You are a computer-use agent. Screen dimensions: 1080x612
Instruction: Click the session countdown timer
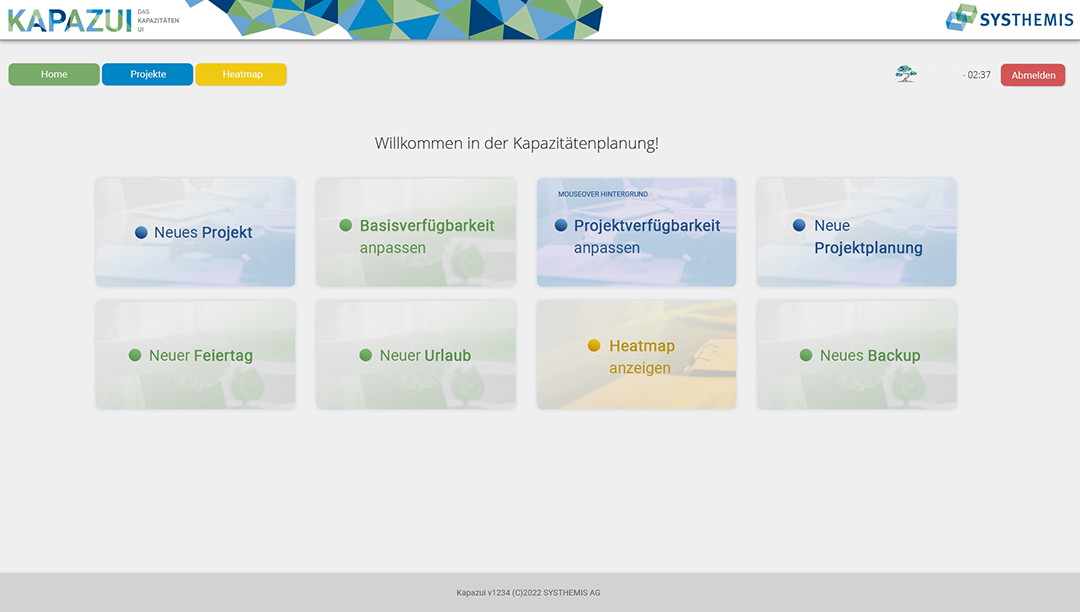tap(978, 75)
